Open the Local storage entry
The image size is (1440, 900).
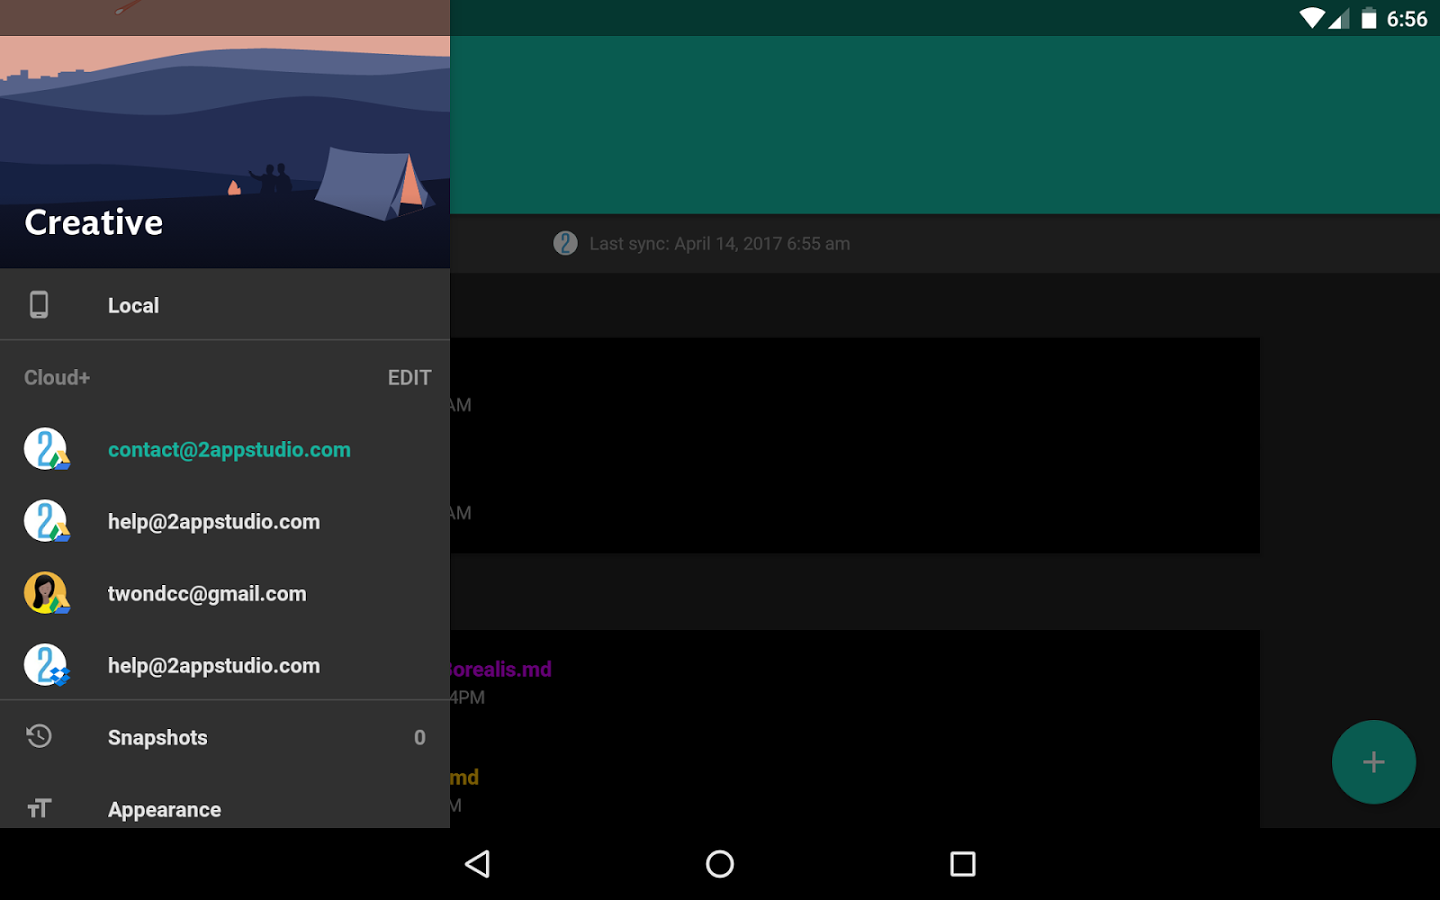coord(225,305)
